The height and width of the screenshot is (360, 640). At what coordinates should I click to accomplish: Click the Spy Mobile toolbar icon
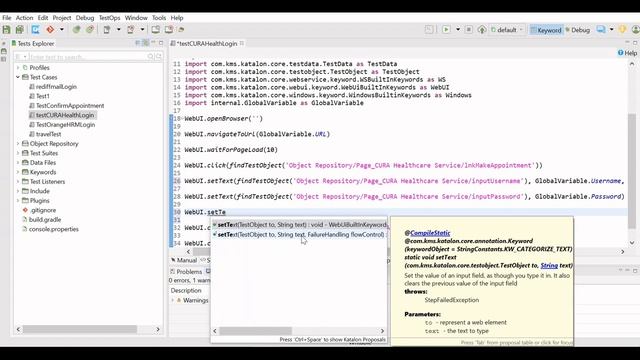[107, 29]
